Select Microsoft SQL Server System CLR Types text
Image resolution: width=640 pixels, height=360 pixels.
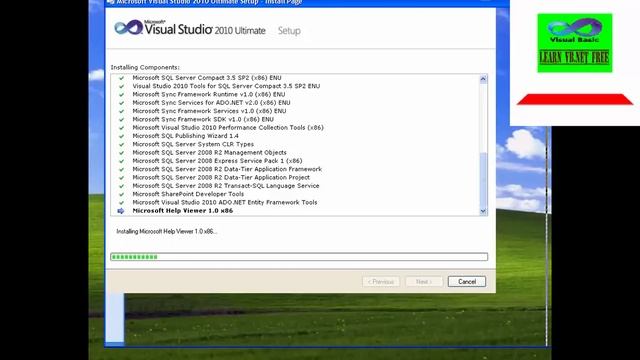(x=193, y=144)
